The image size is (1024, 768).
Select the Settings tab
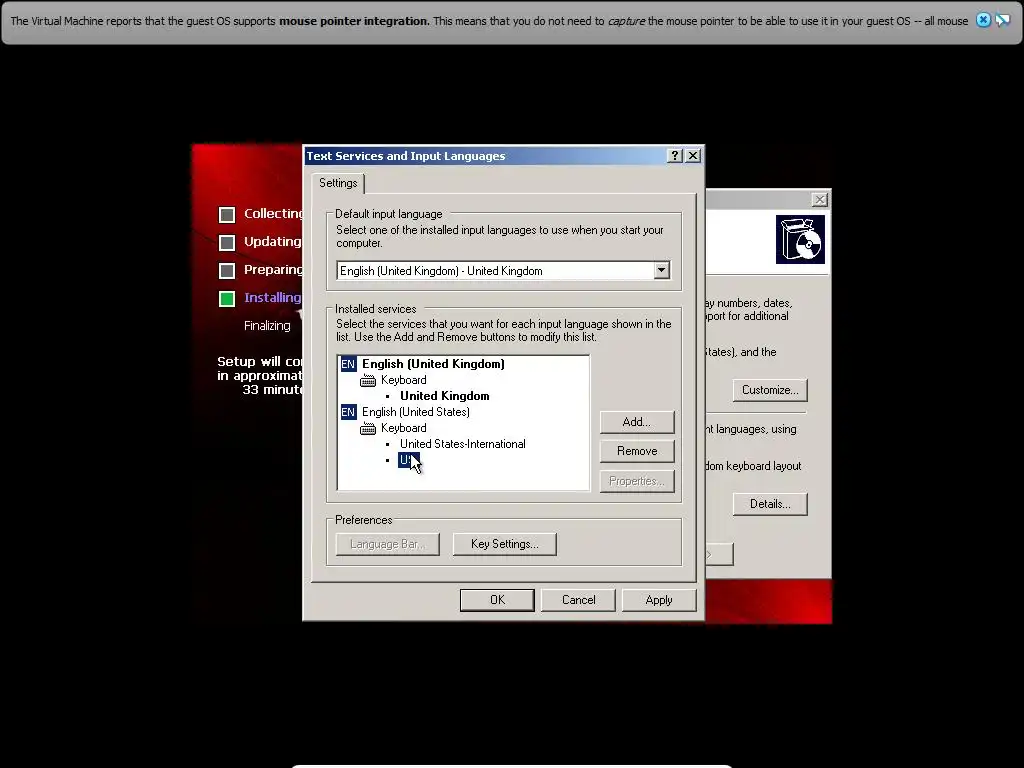tap(338, 183)
